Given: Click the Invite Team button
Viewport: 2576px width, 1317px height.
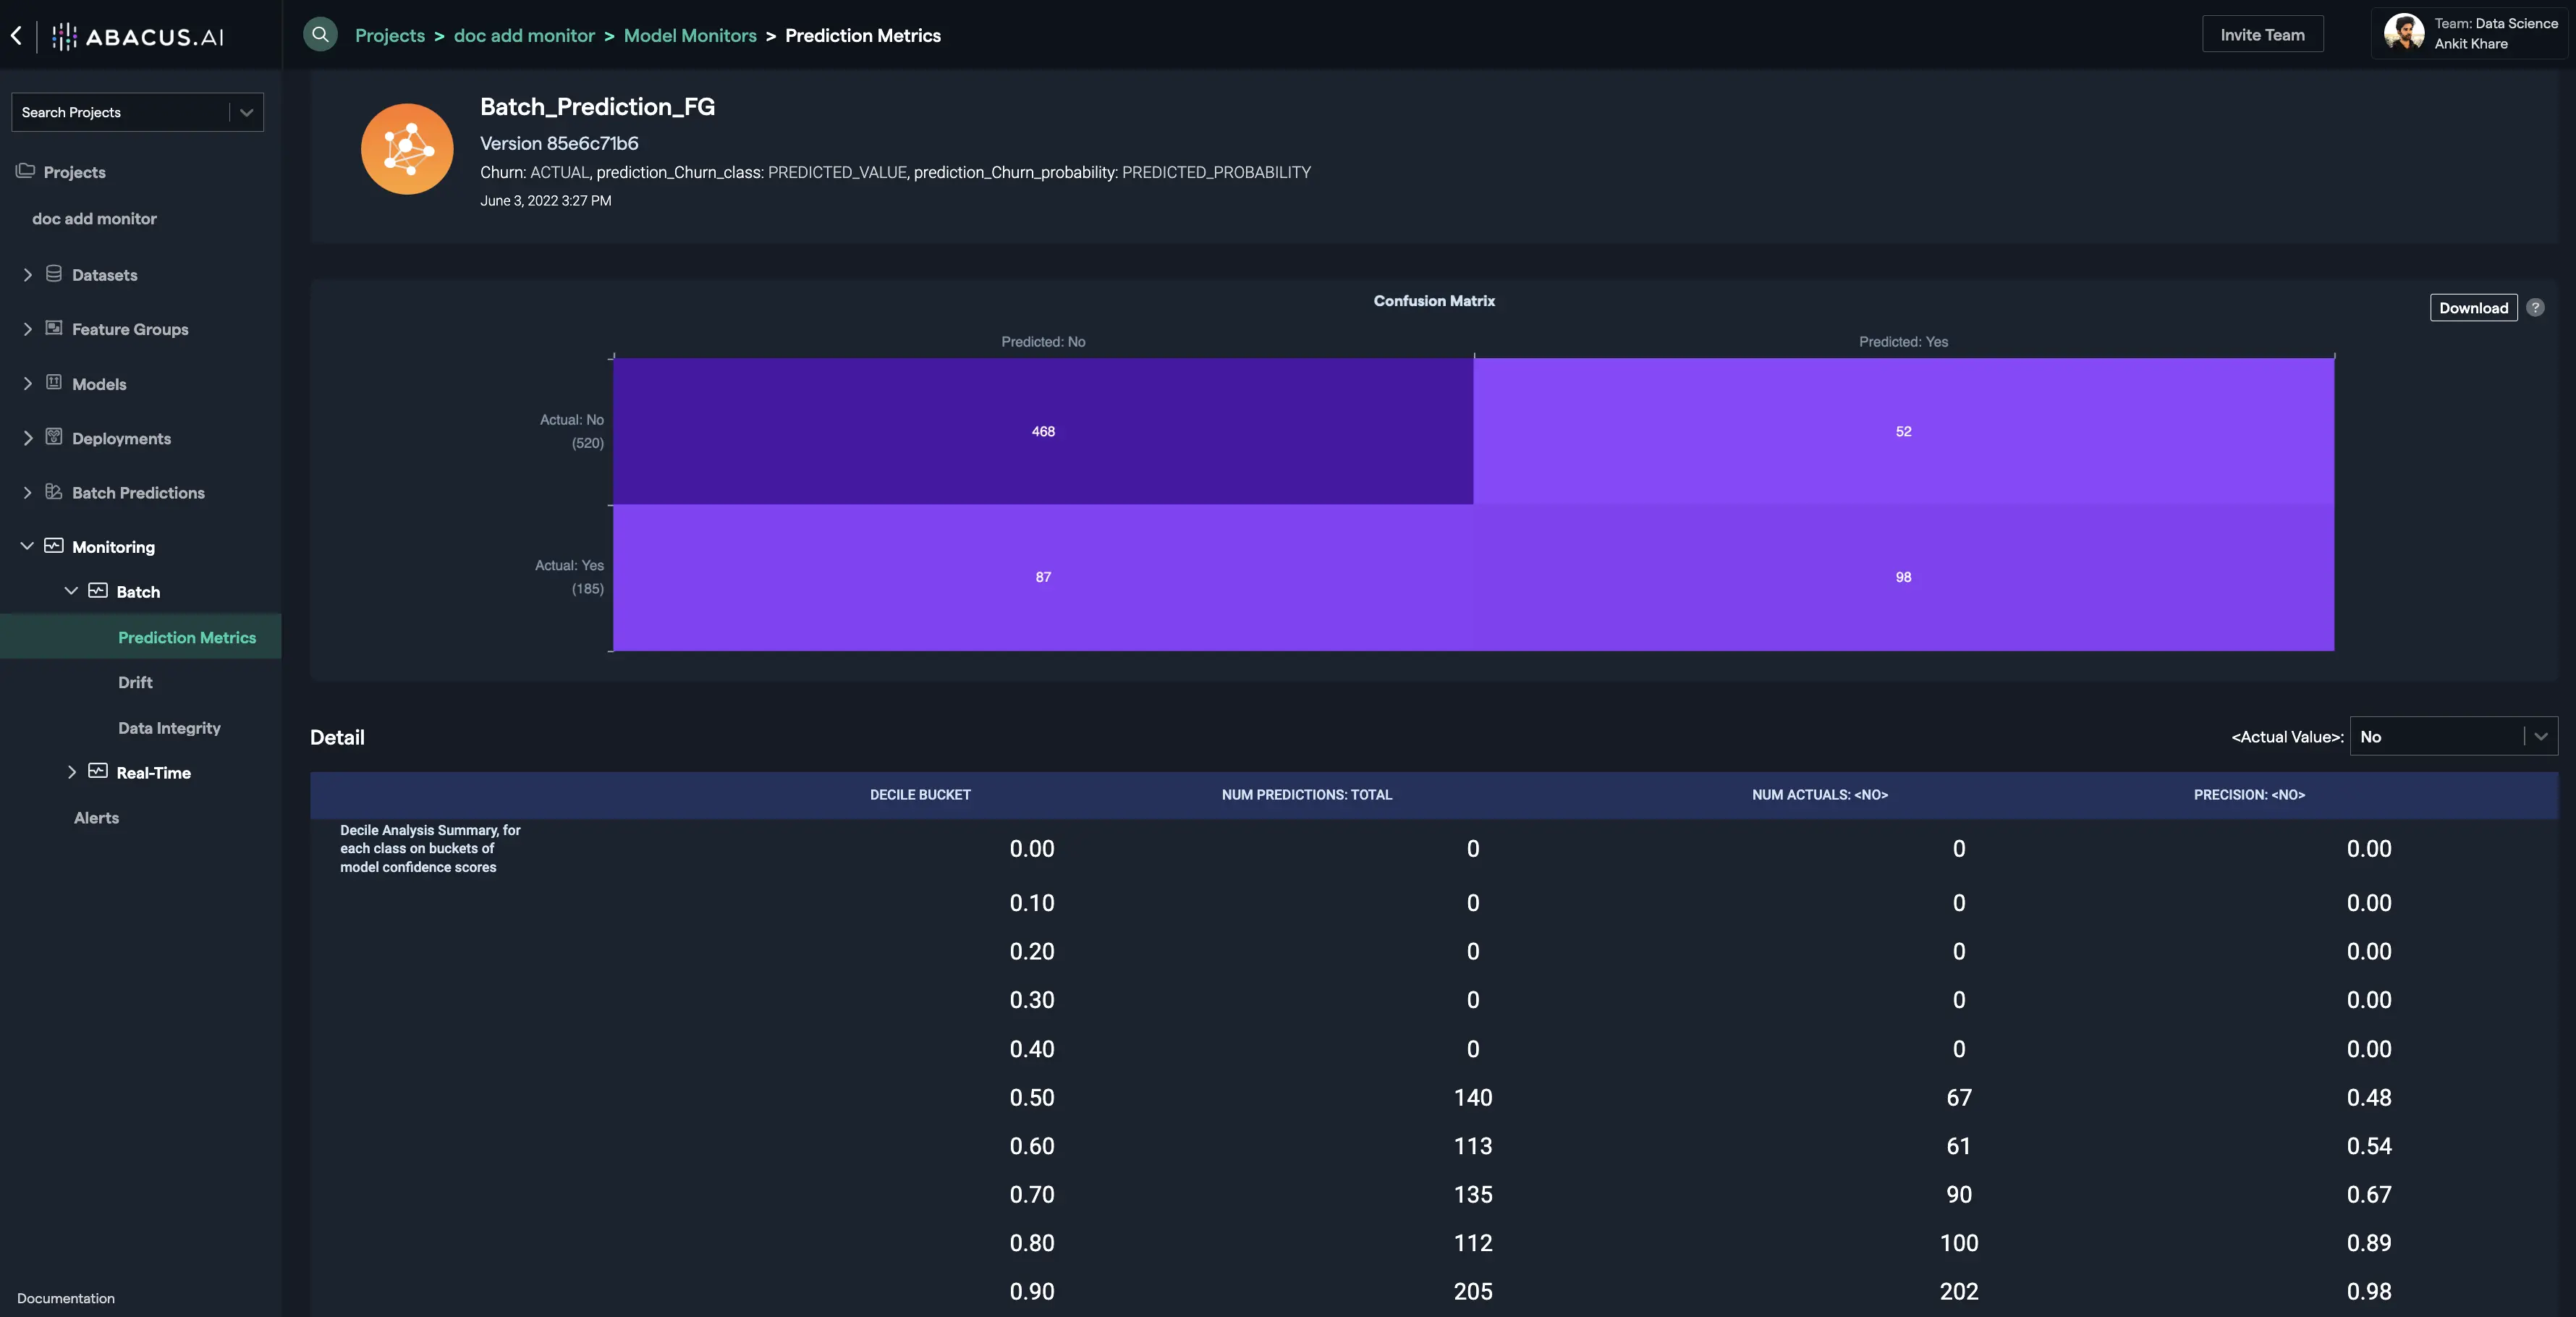Looking at the screenshot, I should (x=2262, y=34).
